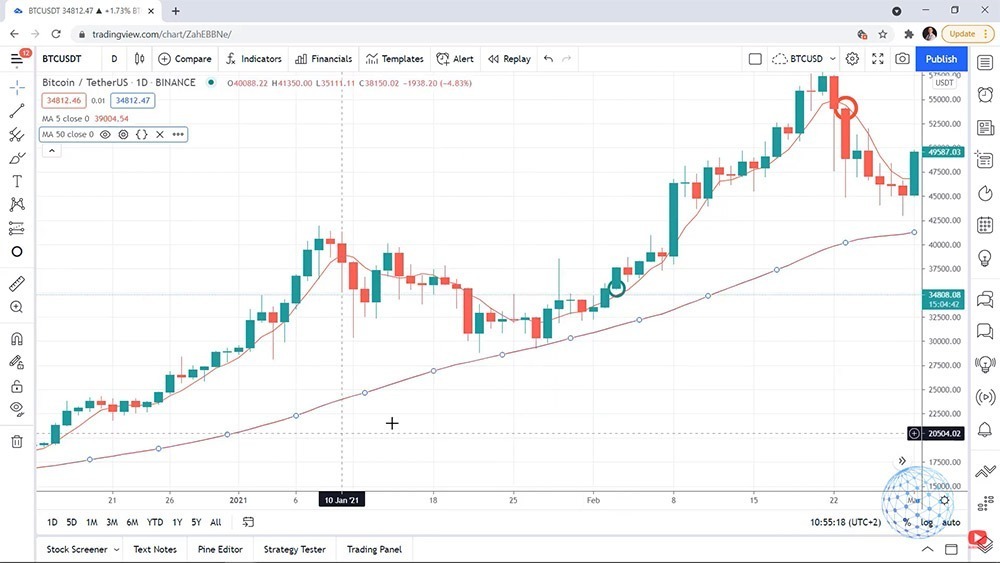Screen dimensions: 1000x563
Task: Open the hamburger main menu
Action: 17,59
